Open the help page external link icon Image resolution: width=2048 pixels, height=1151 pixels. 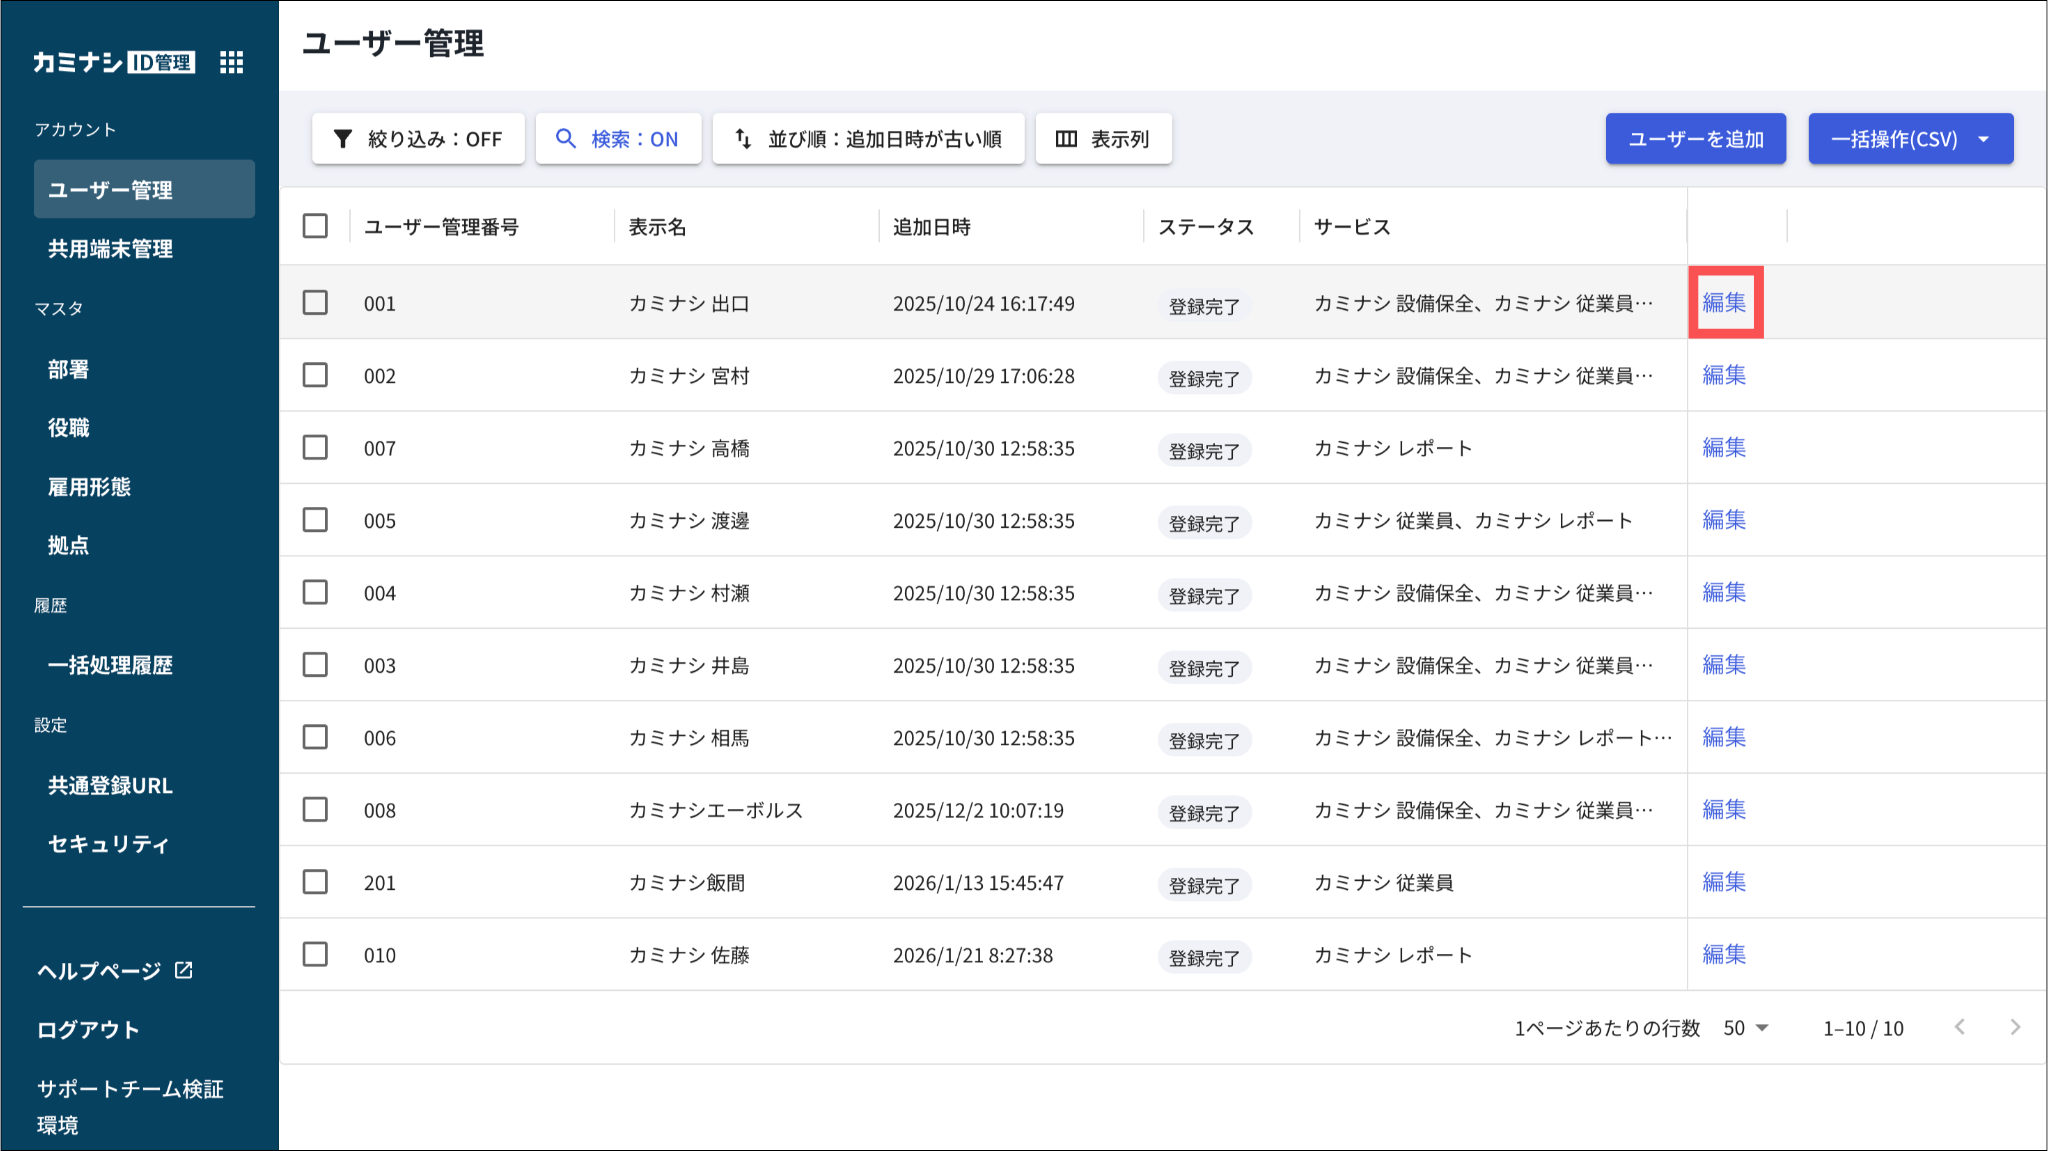click(184, 970)
